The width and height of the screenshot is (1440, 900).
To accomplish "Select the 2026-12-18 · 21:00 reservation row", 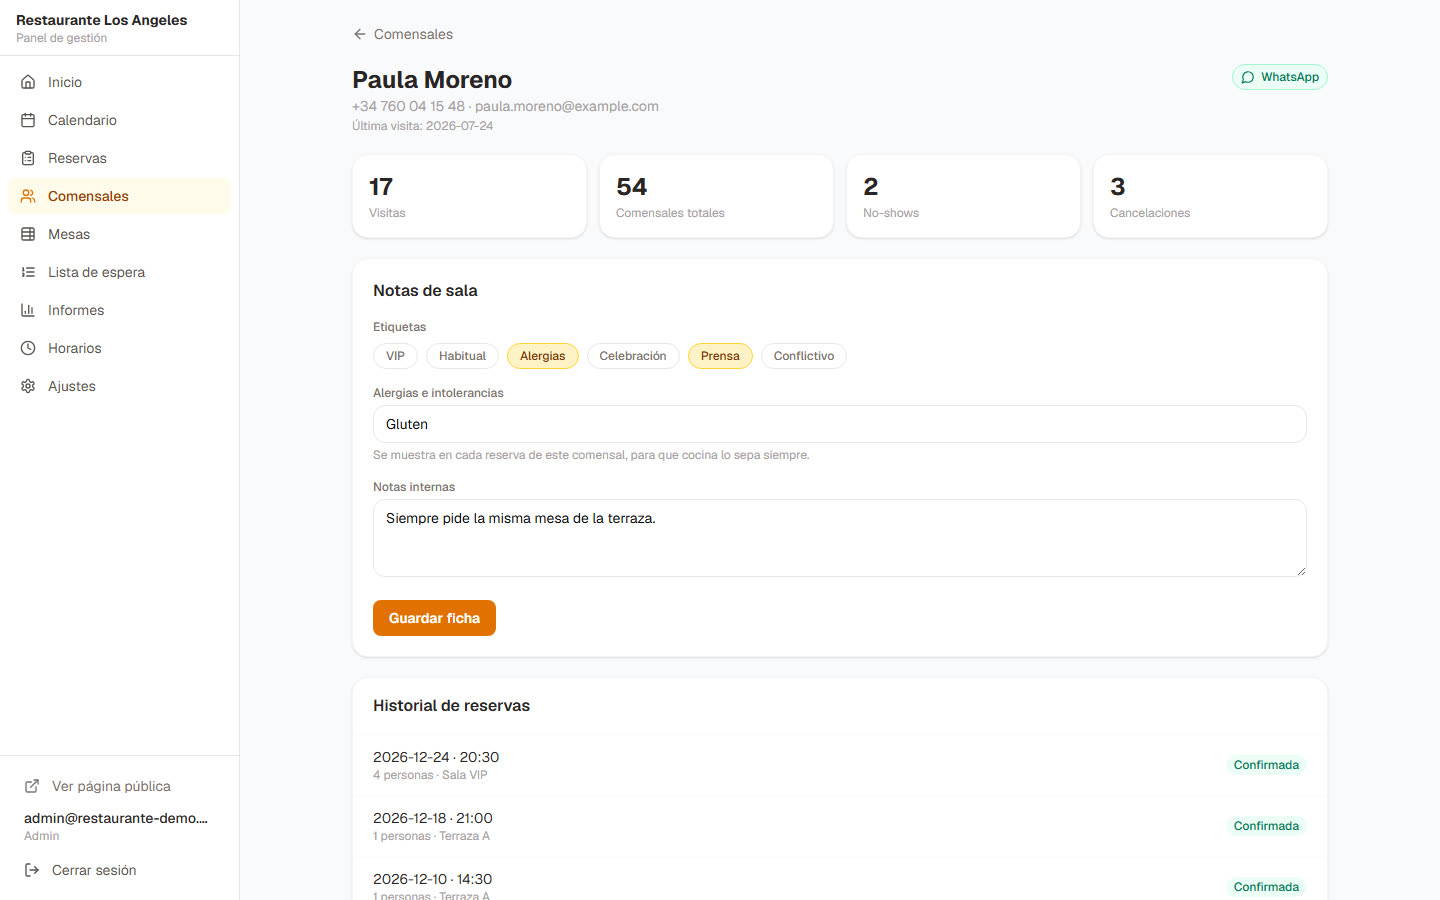I will click(840, 826).
